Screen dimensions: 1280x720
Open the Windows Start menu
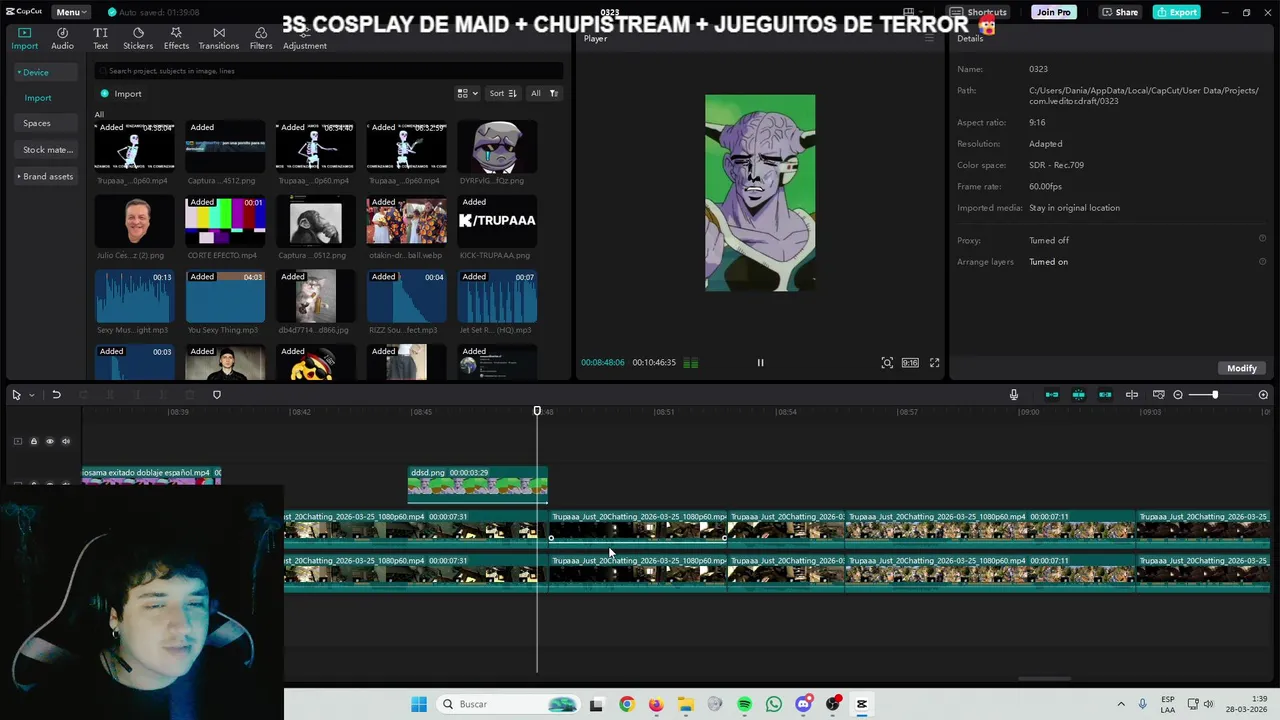click(x=419, y=704)
